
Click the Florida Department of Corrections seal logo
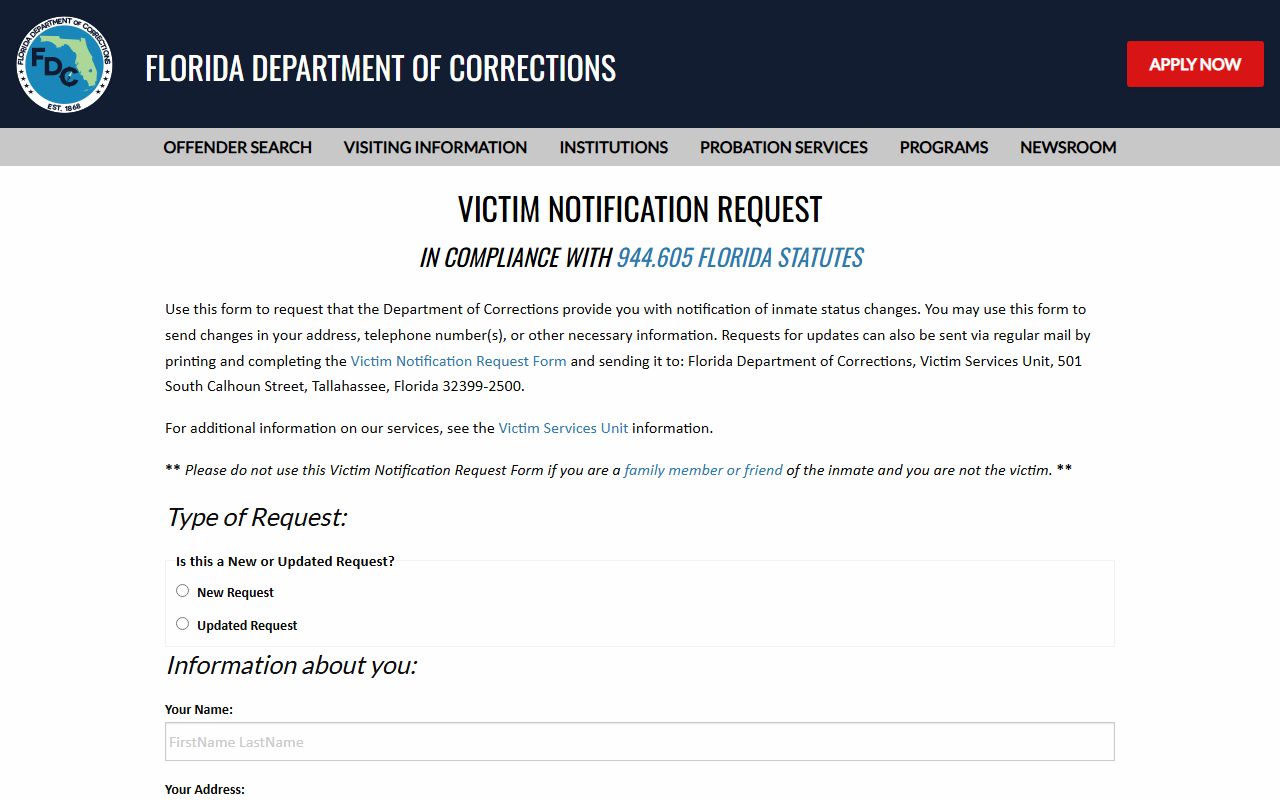pyautogui.click(x=64, y=64)
